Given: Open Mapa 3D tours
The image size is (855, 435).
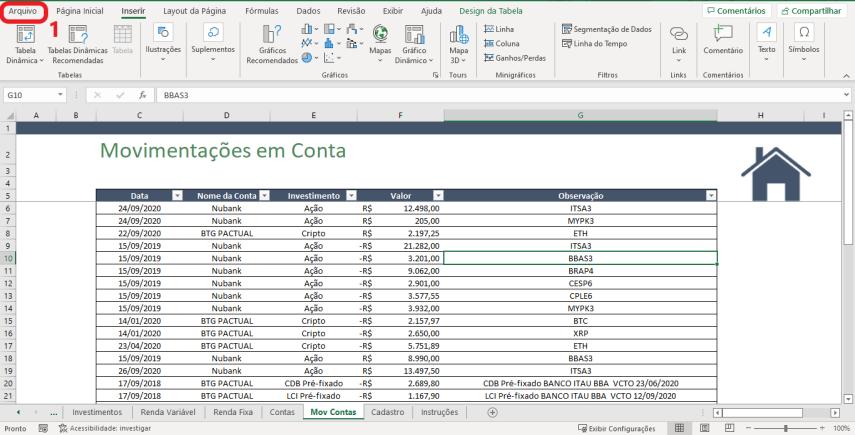Looking at the screenshot, I should click(x=459, y=45).
